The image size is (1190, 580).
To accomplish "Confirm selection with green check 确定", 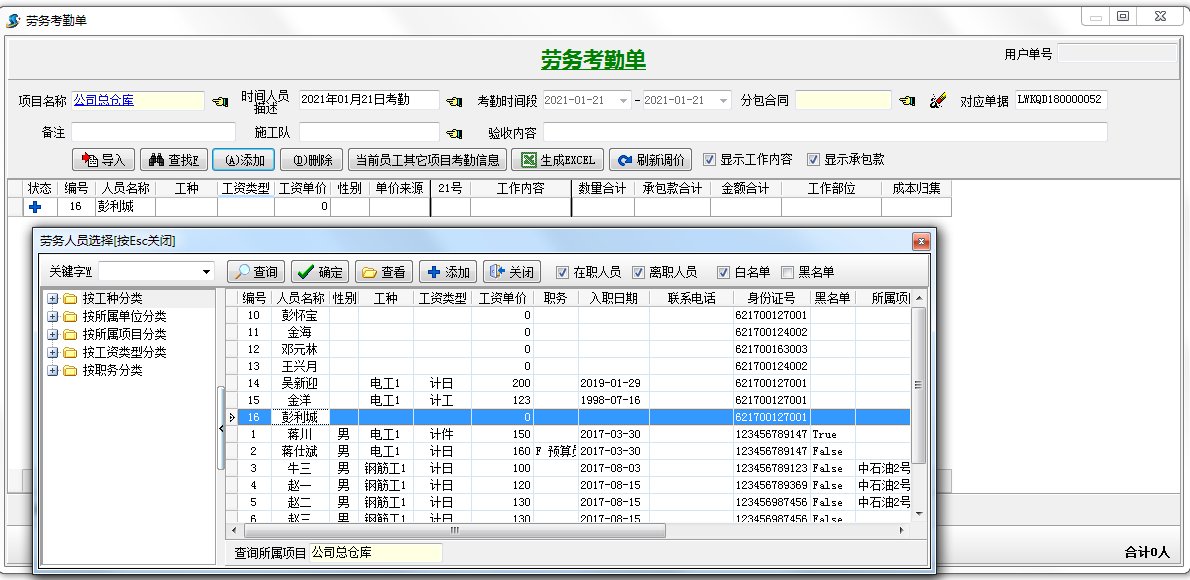I will pyautogui.click(x=320, y=272).
